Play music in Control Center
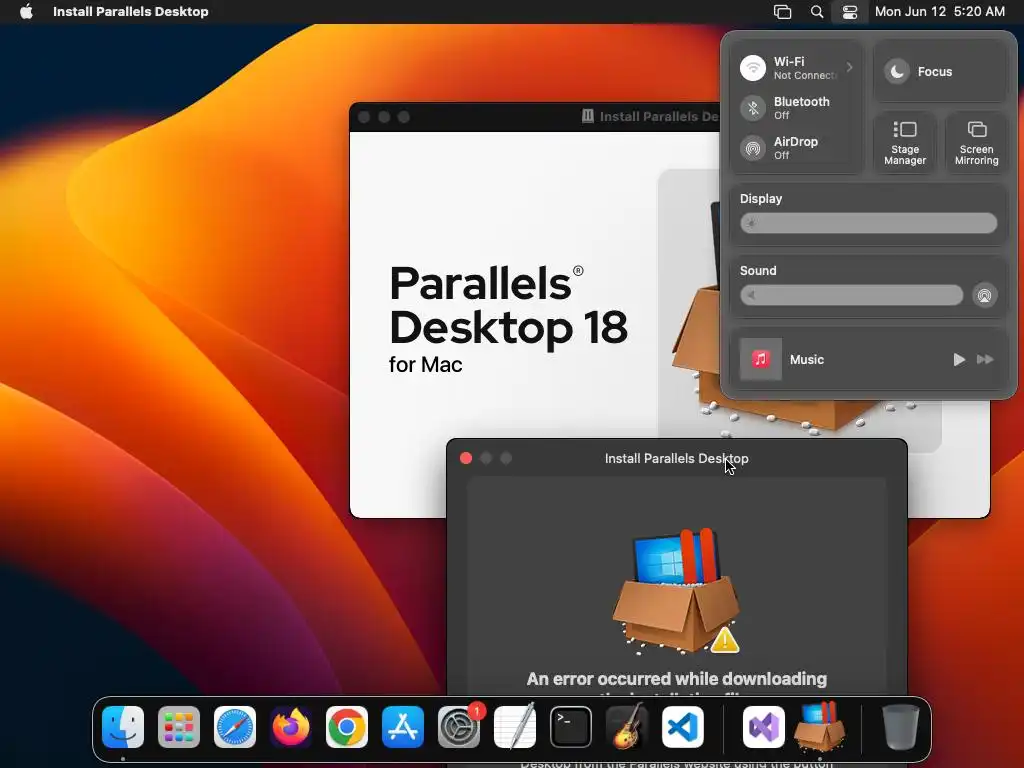This screenshot has width=1024, height=768. pyautogui.click(x=959, y=359)
